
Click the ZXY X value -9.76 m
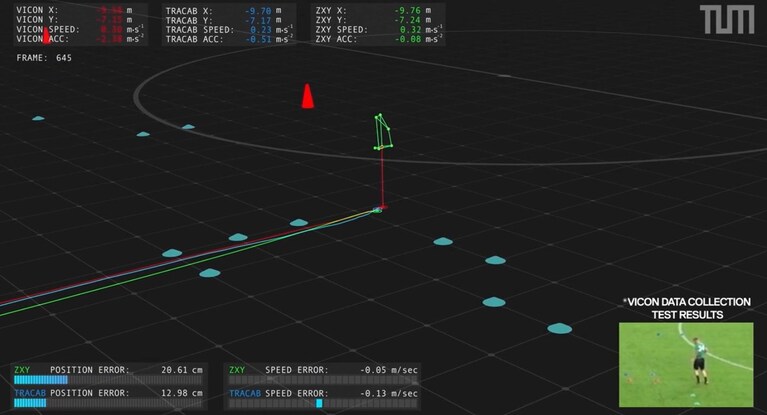click(x=413, y=10)
